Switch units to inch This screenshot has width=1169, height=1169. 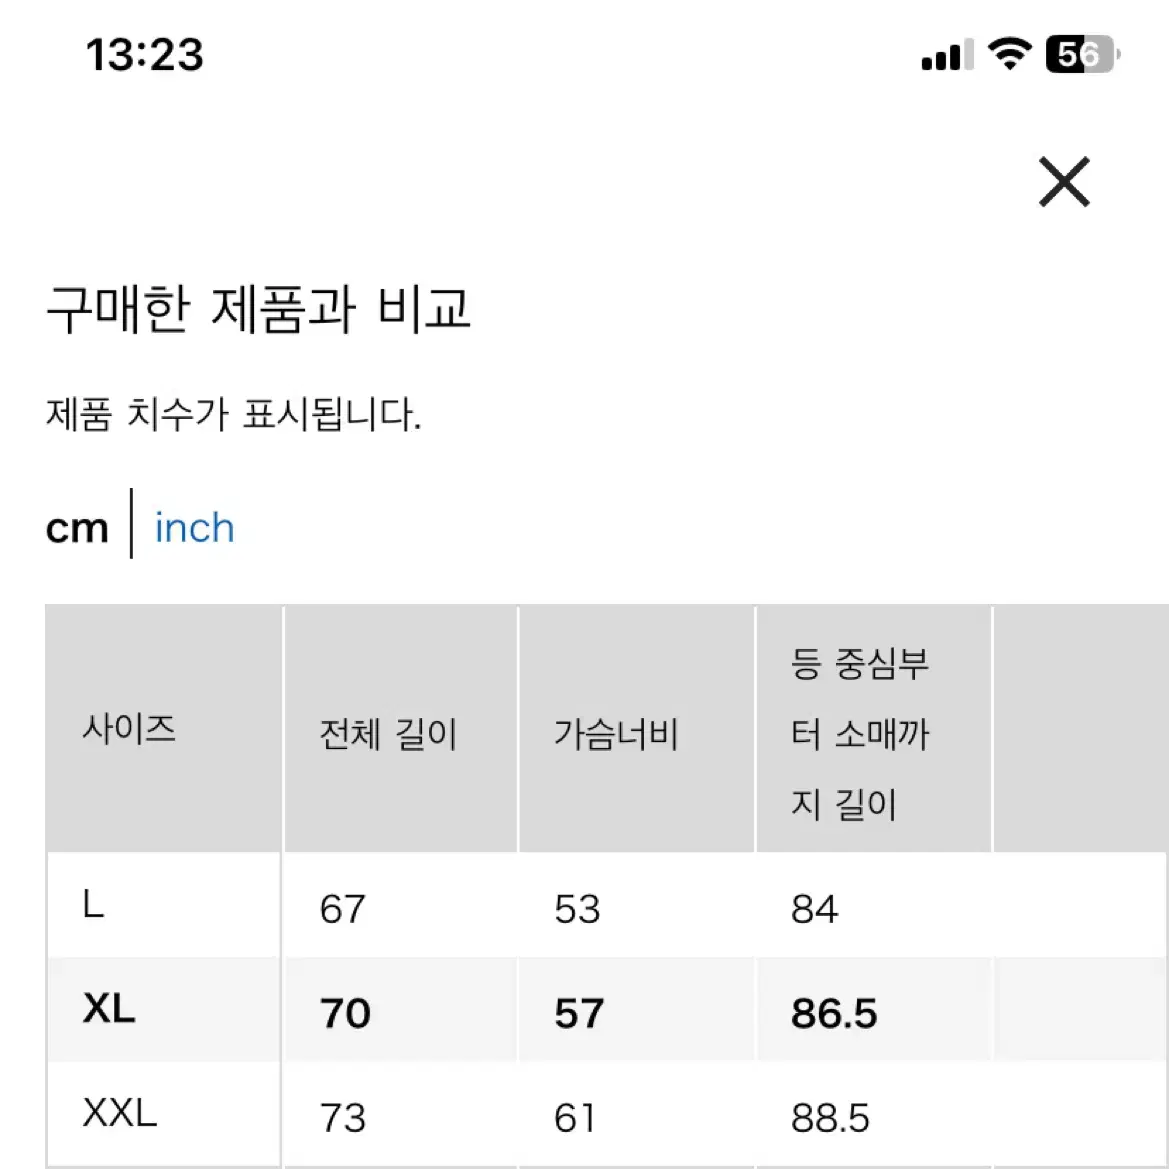pos(195,528)
